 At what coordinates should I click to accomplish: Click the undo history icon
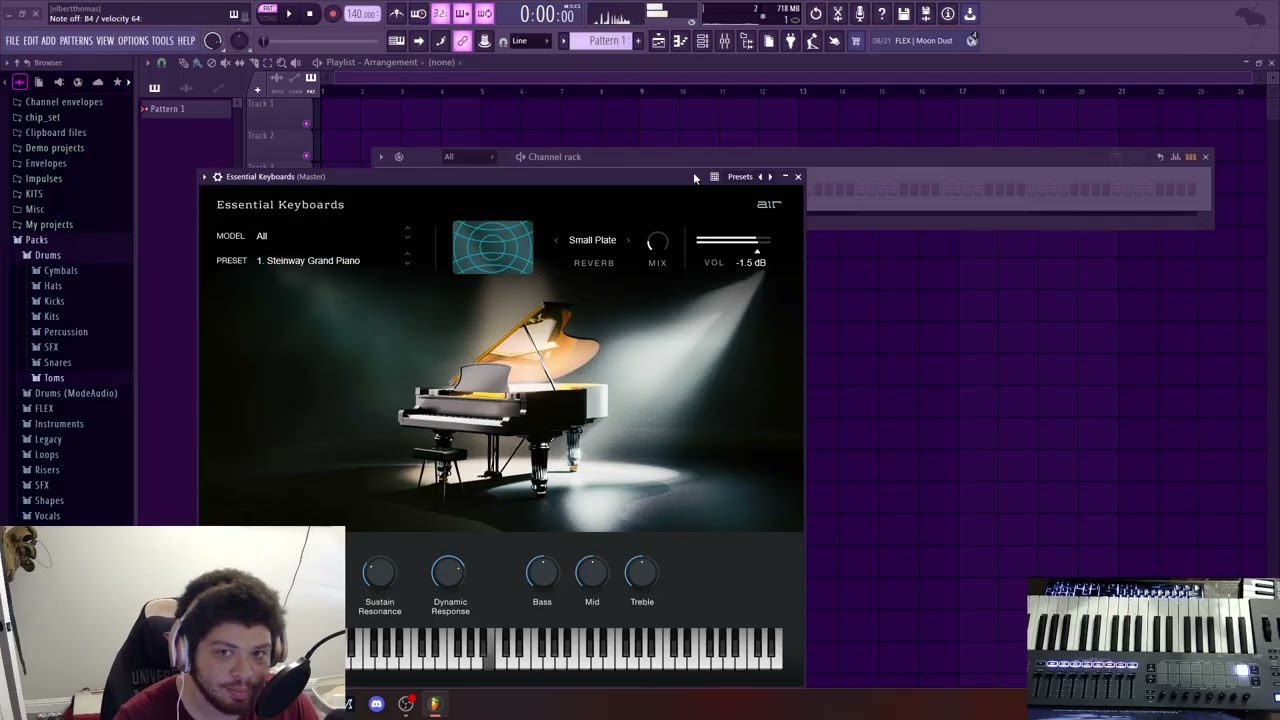(x=816, y=14)
